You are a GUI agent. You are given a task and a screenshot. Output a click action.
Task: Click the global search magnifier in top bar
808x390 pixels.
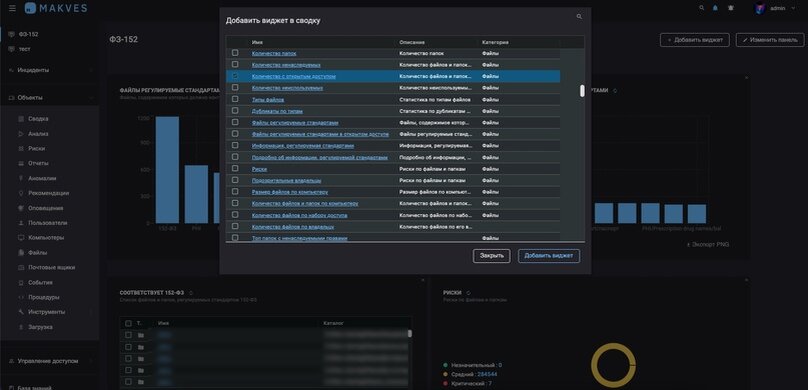701,8
